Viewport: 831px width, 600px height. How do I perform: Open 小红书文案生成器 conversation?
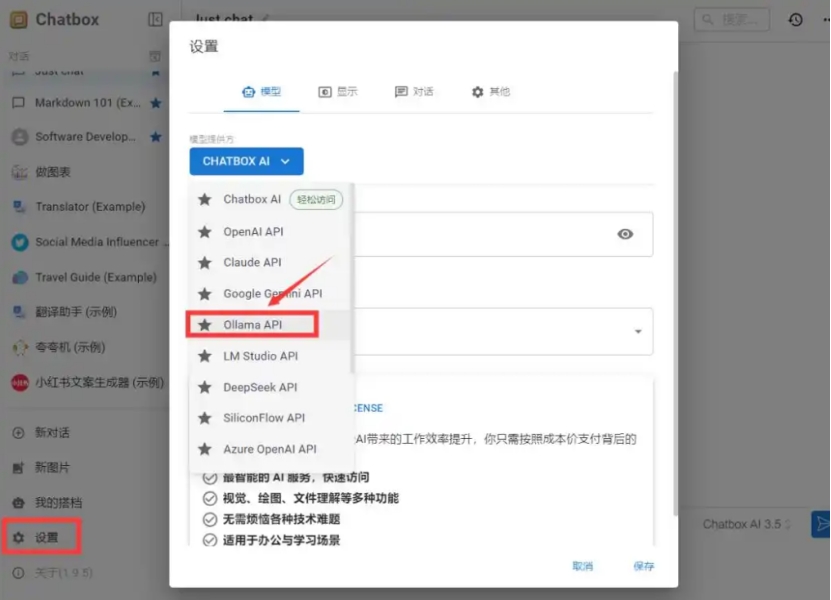tap(87, 383)
